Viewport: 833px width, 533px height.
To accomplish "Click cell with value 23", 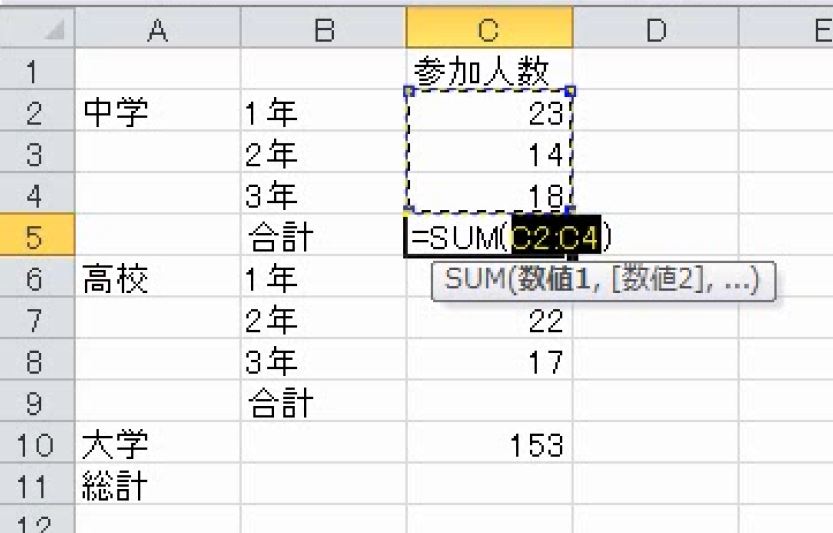I will click(489, 111).
